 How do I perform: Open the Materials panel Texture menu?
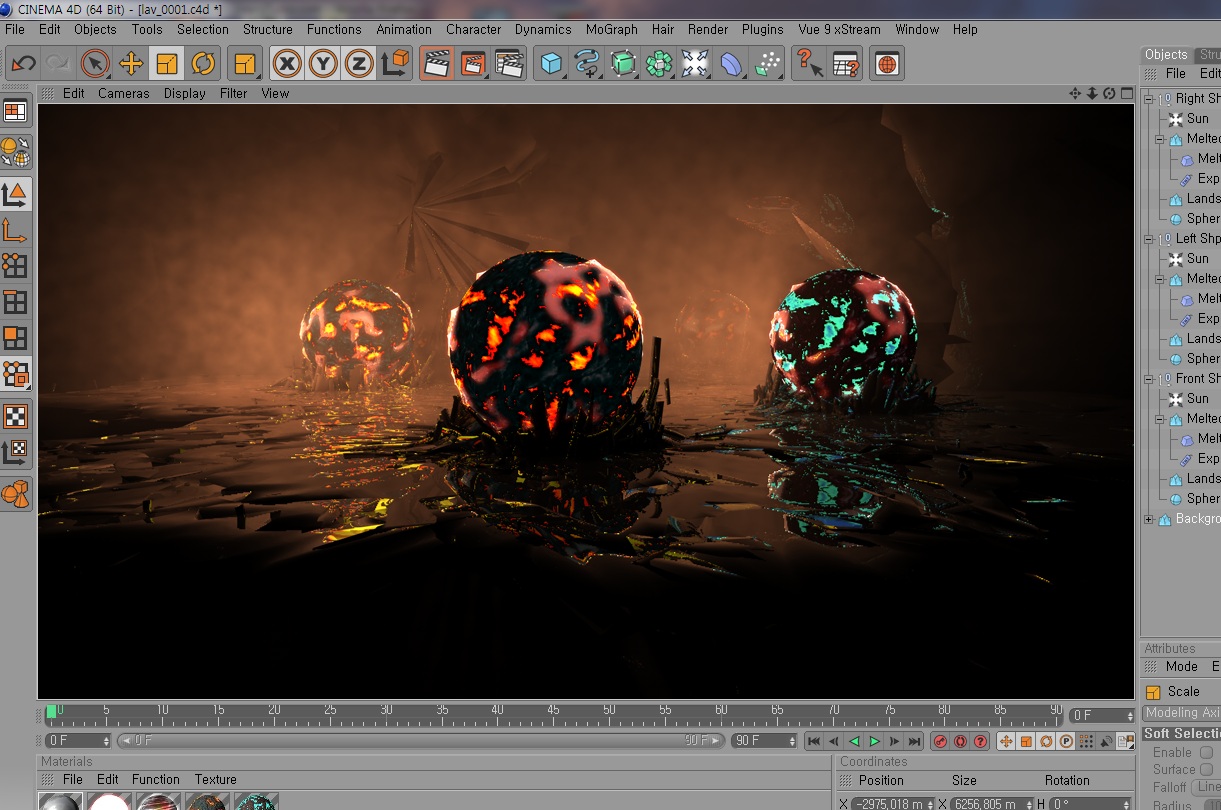pyautogui.click(x=216, y=779)
